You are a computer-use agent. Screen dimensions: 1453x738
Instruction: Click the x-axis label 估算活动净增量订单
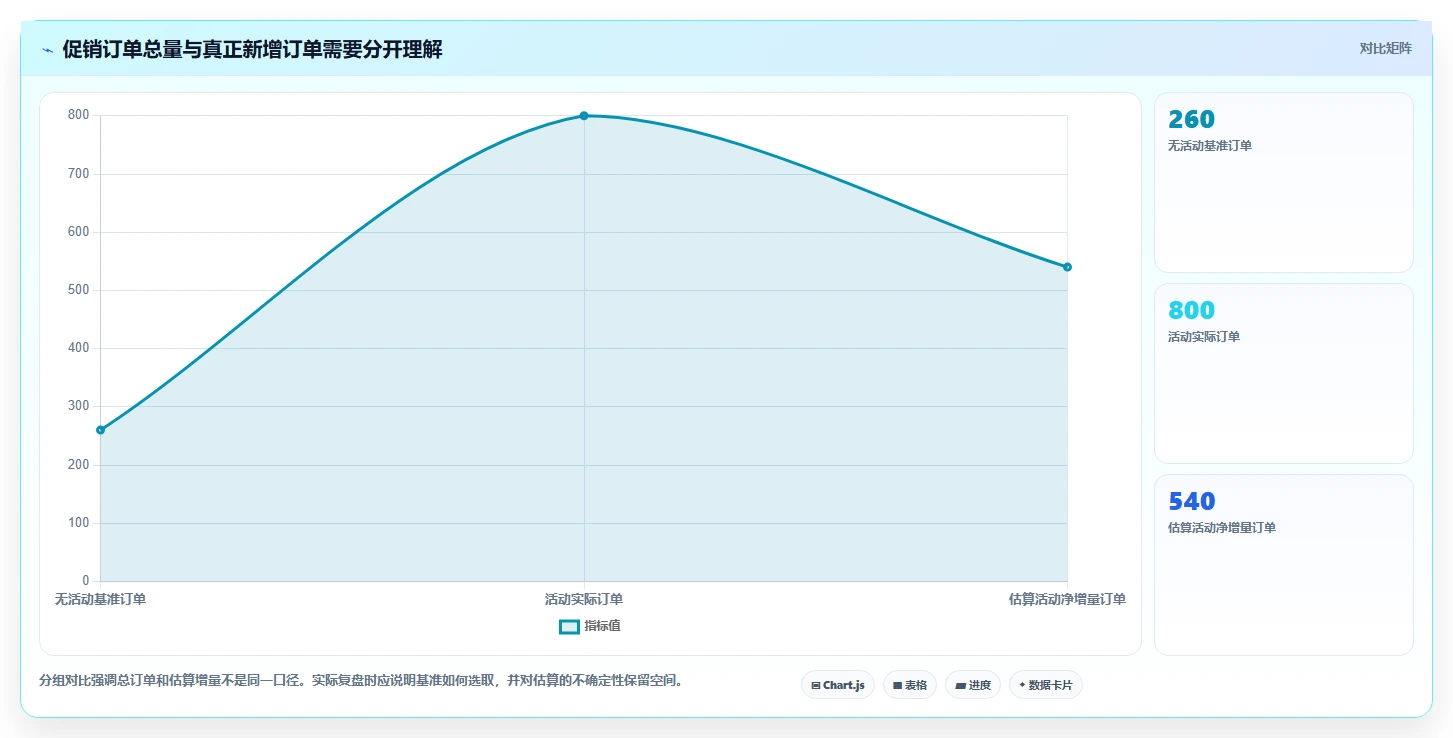click(x=1067, y=600)
